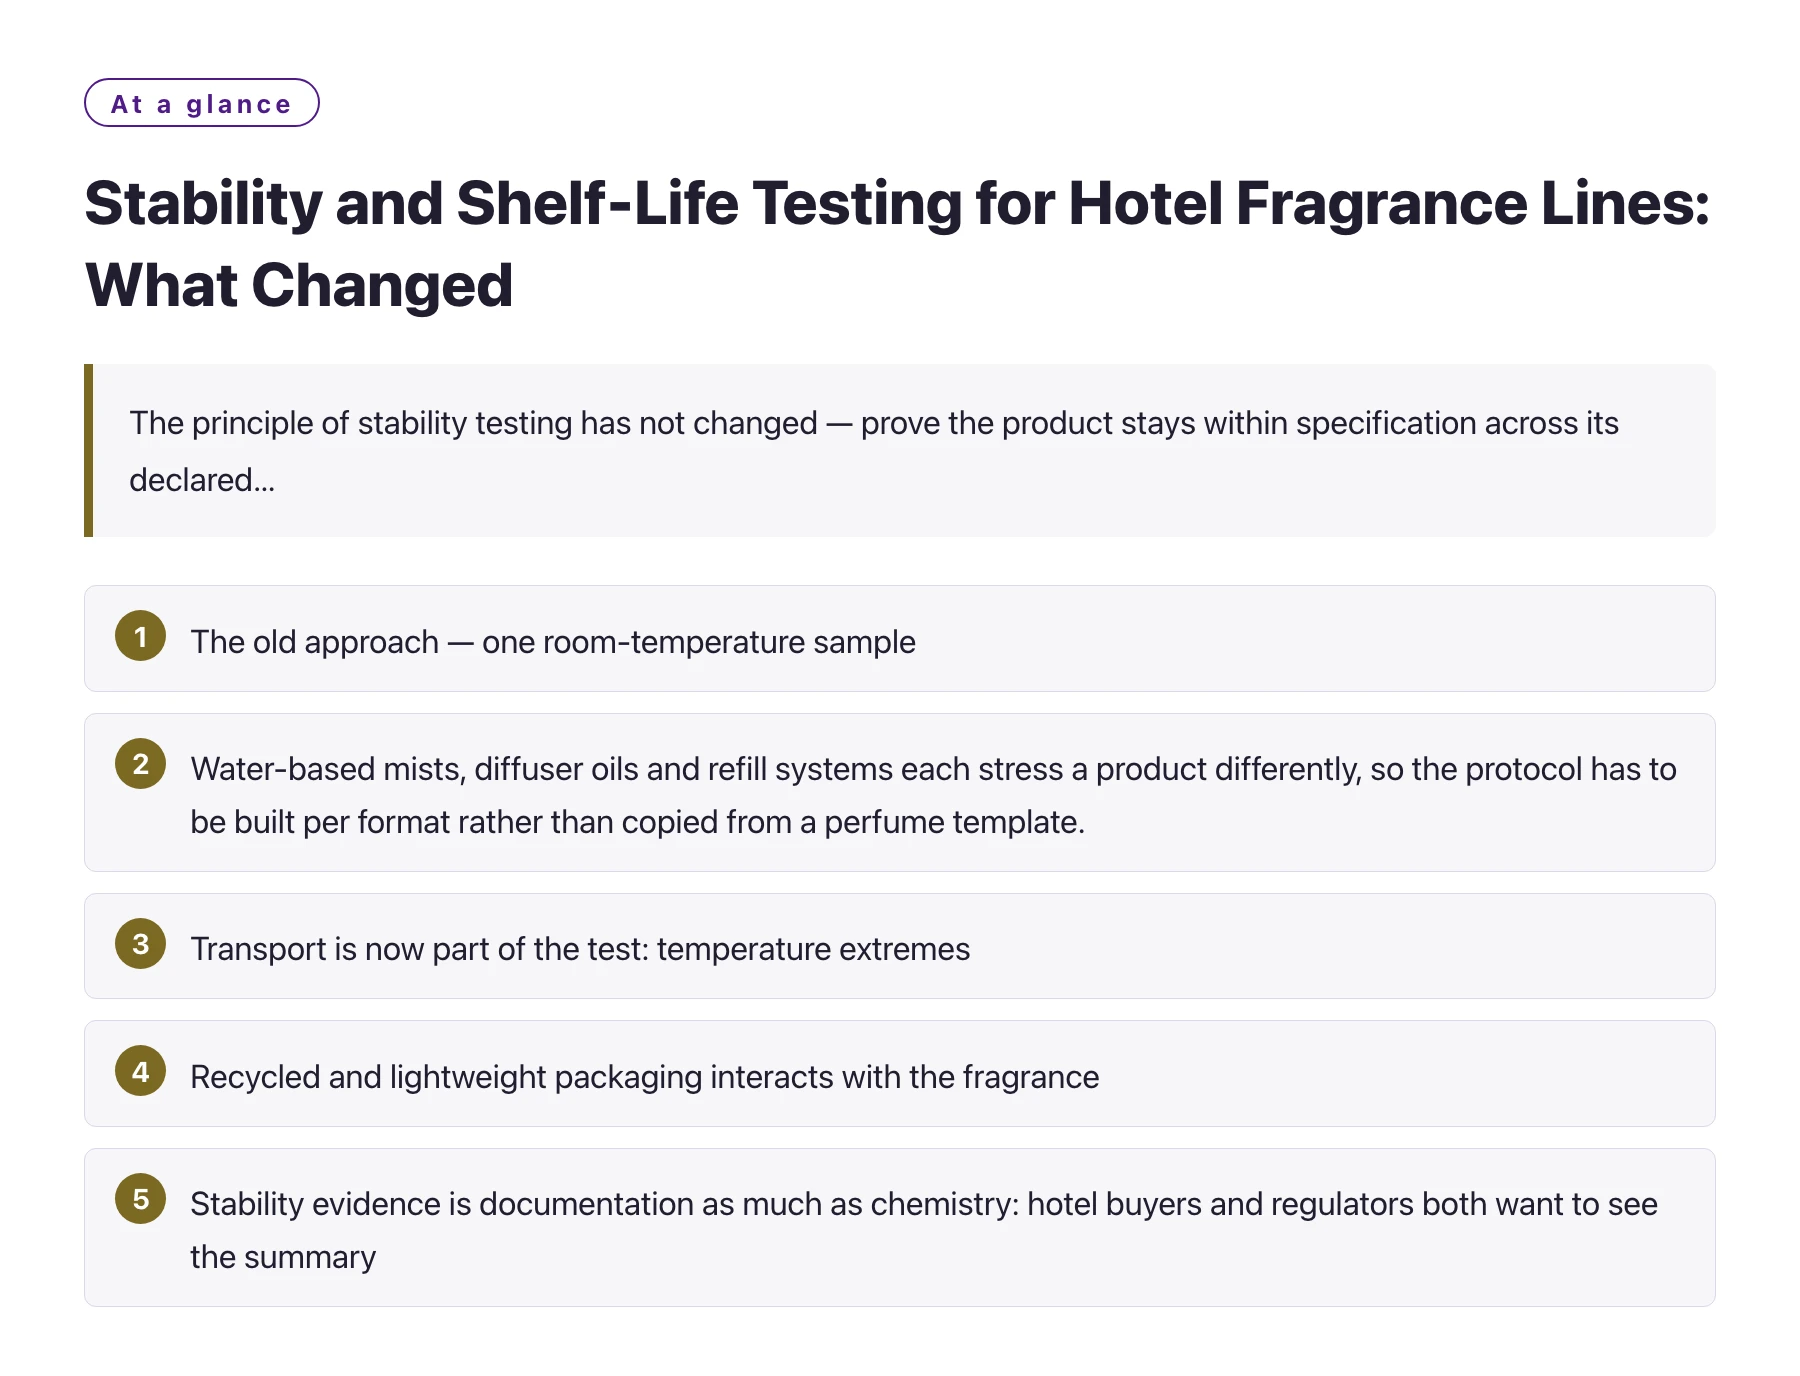Open the water-based mists and diffuser oils item

(900, 792)
